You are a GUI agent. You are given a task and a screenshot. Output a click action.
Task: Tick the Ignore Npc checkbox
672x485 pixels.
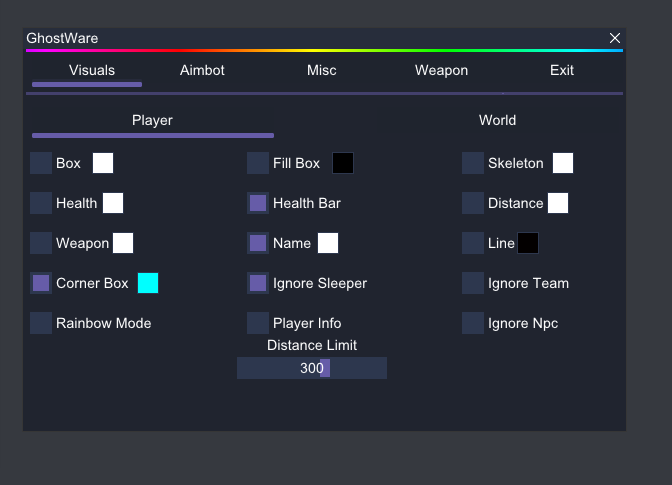click(x=473, y=323)
